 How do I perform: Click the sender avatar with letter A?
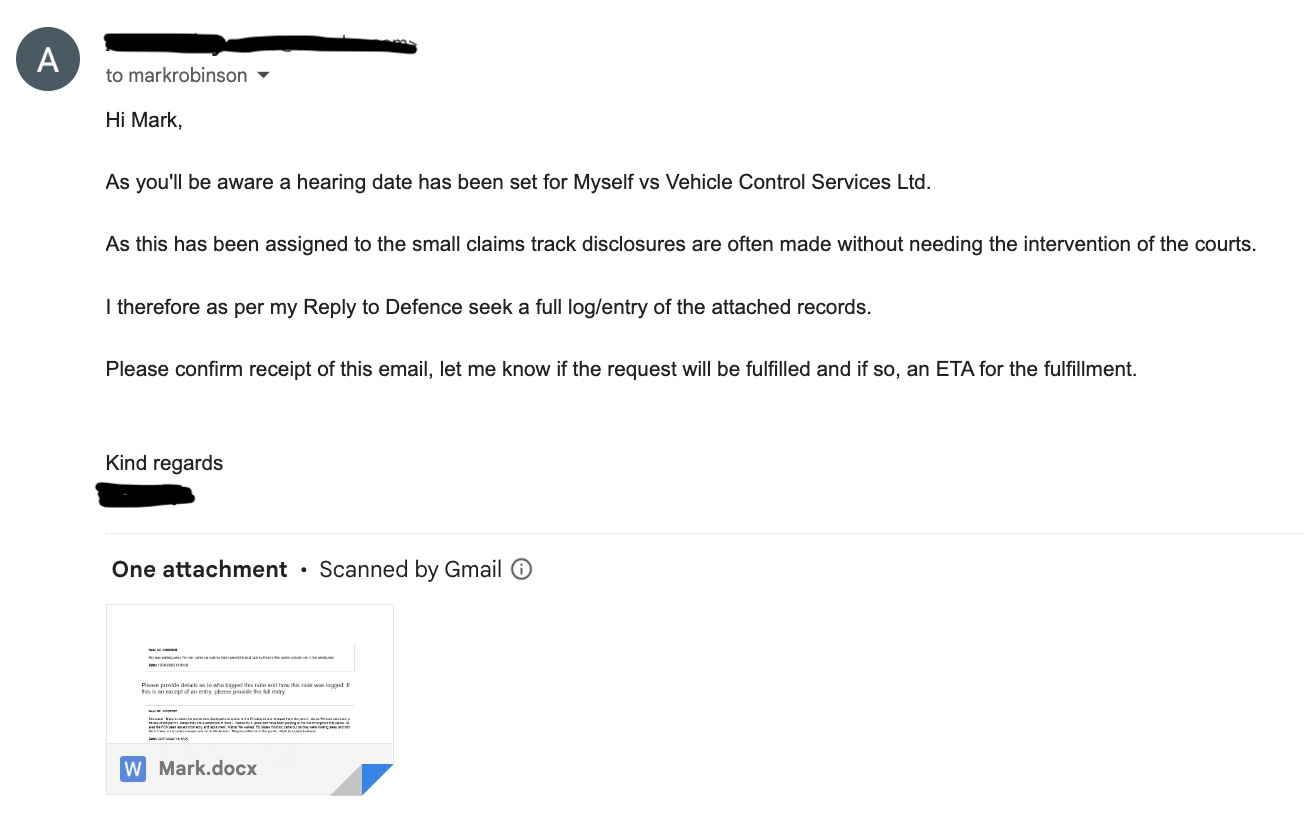click(x=48, y=60)
